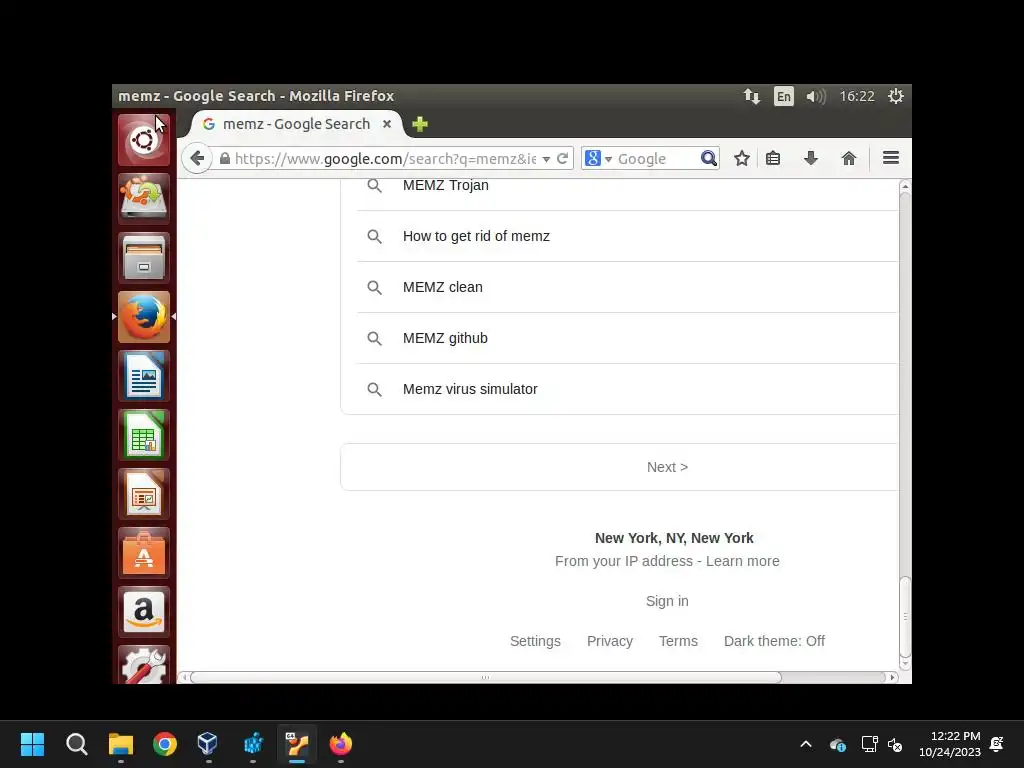Click scroll-up arrow of the page scrollbar
This screenshot has height=768, width=1024.
point(904,187)
